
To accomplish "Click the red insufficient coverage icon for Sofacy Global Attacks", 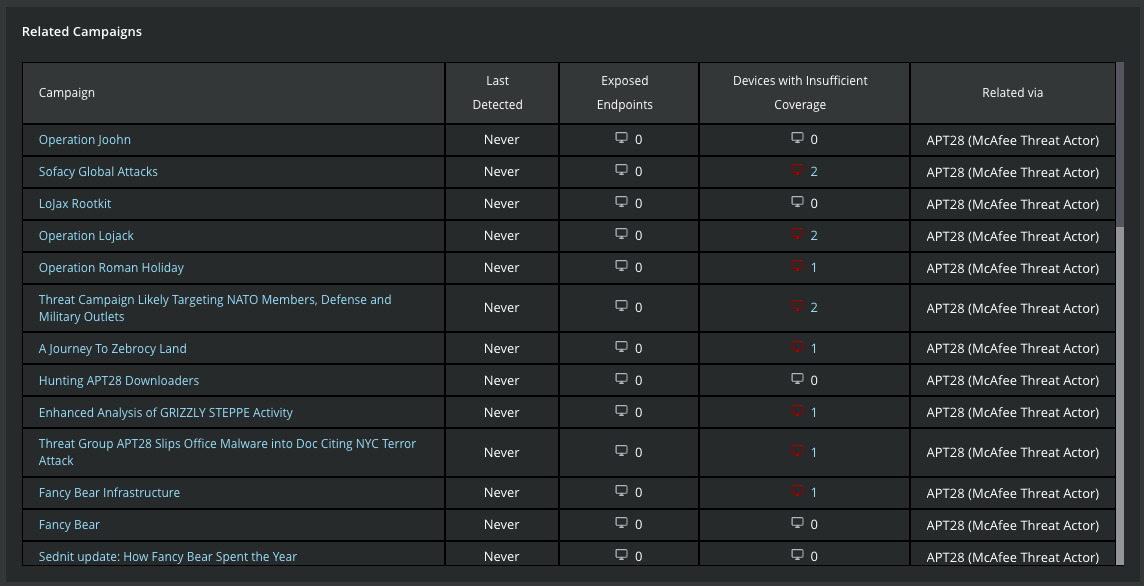I will (797, 170).
